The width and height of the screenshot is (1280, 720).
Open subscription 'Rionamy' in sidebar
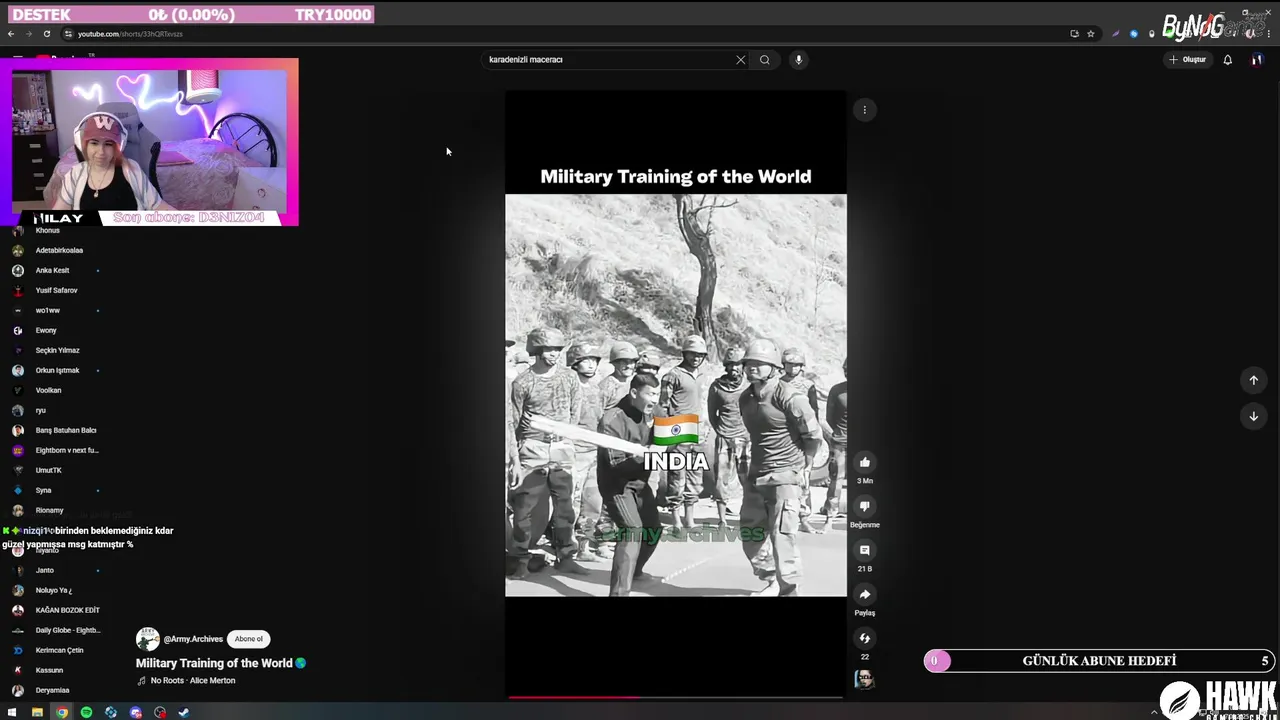click(49, 510)
